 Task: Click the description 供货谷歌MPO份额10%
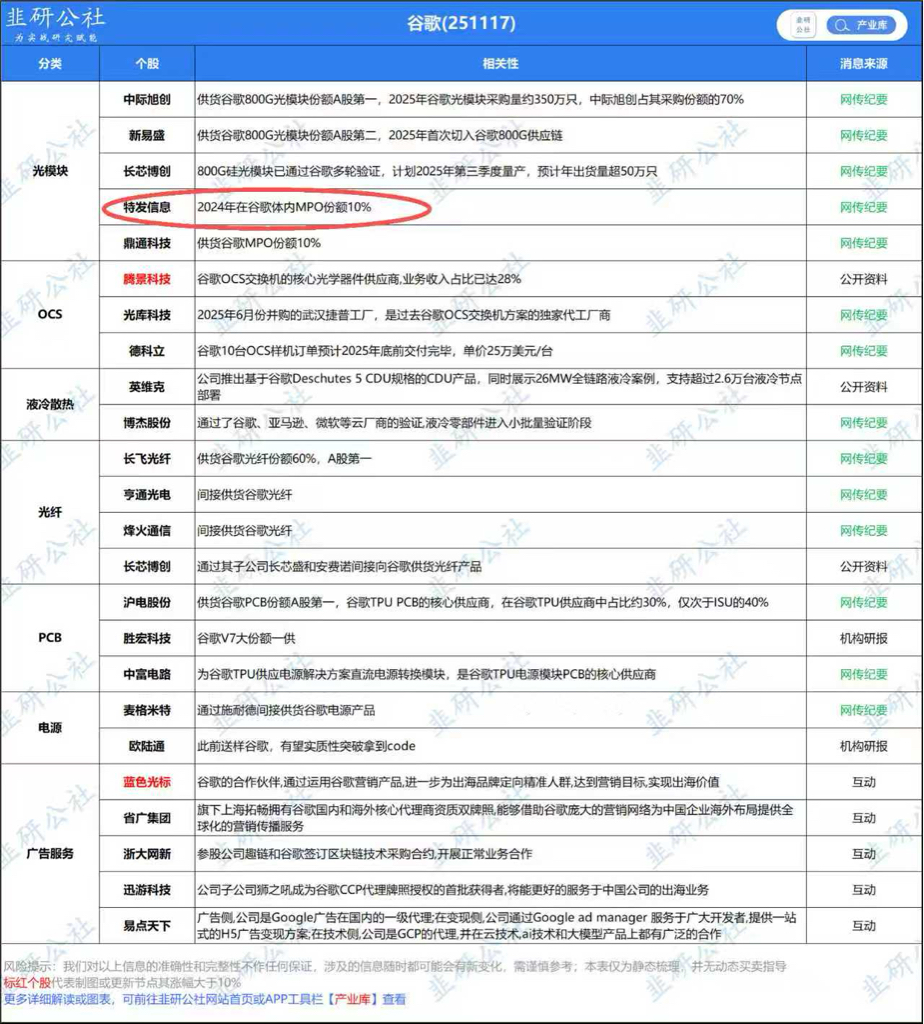259,243
